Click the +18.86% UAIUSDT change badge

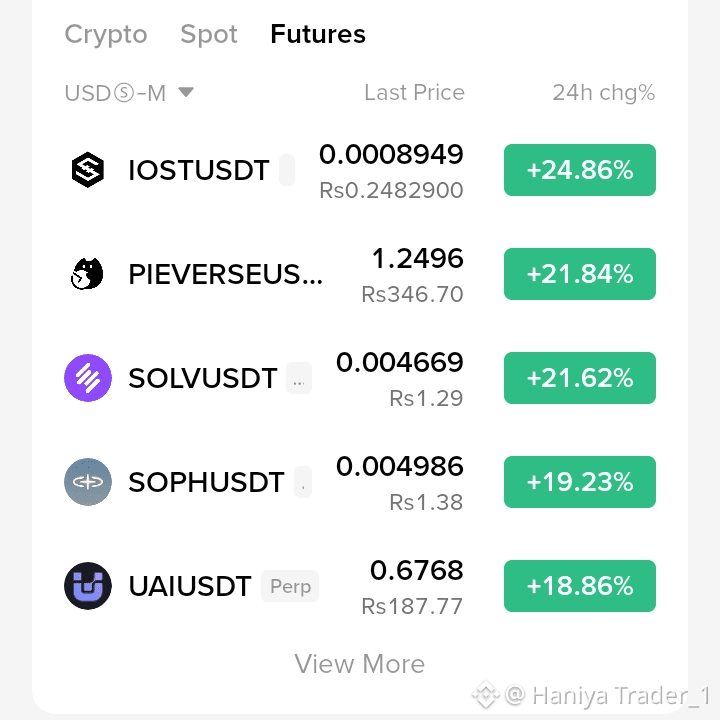click(x=579, y=586)
